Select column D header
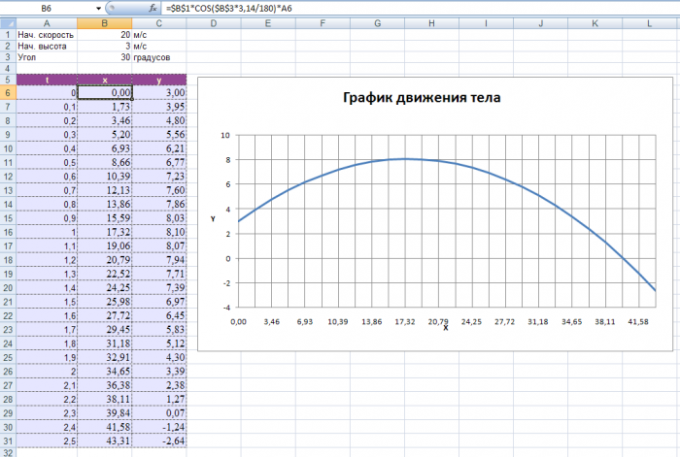 [212, 22]
